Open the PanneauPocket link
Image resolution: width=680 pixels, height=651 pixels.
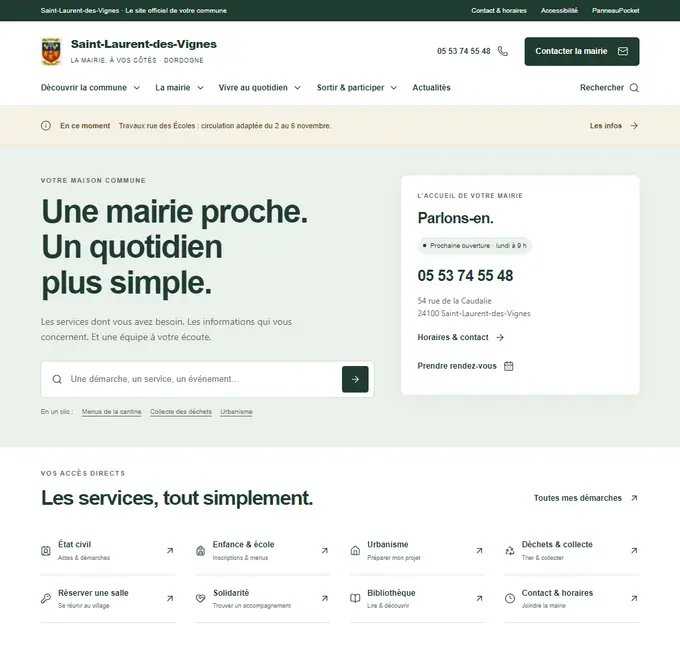point(615,10)
